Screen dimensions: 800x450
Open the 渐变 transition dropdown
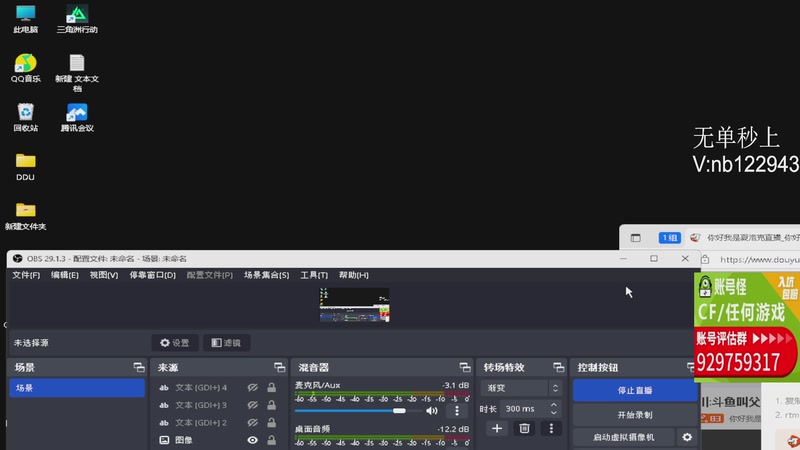(x=520, y=388)
